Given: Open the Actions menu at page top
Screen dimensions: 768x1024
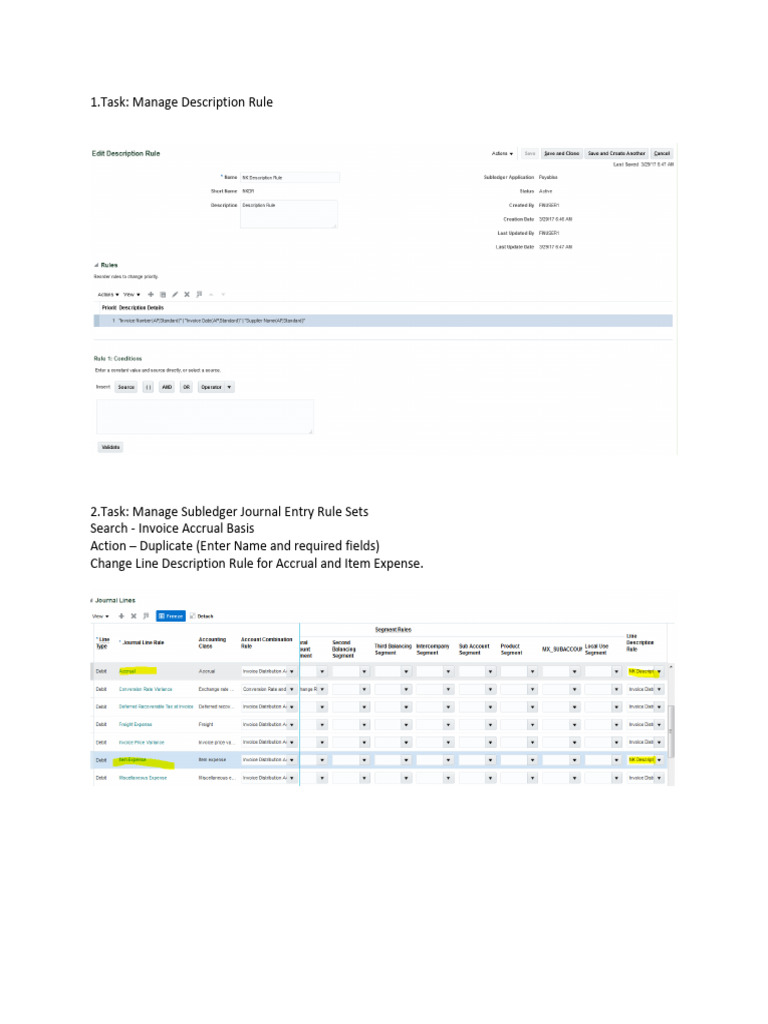Looking at the screenshot, I should point(502,153).
